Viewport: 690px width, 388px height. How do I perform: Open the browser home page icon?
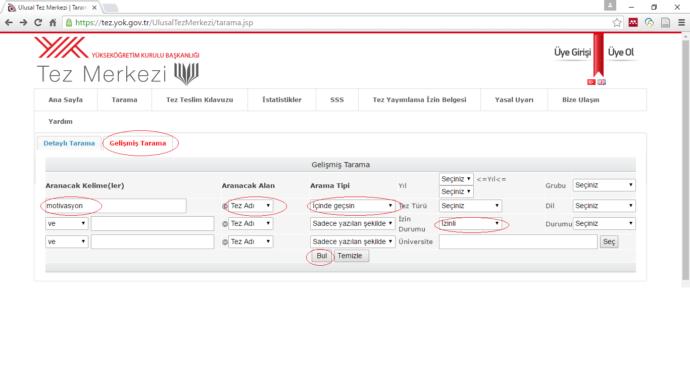(x=53, y=22)
